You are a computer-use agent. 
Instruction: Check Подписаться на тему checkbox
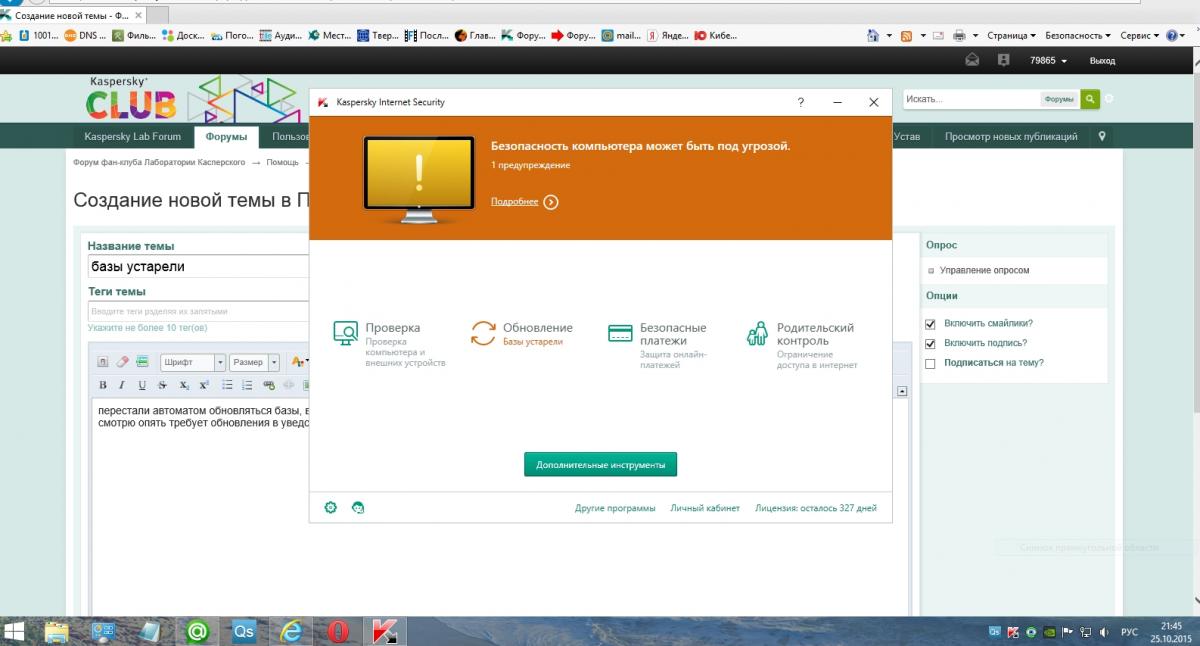(x=930, y=363)
